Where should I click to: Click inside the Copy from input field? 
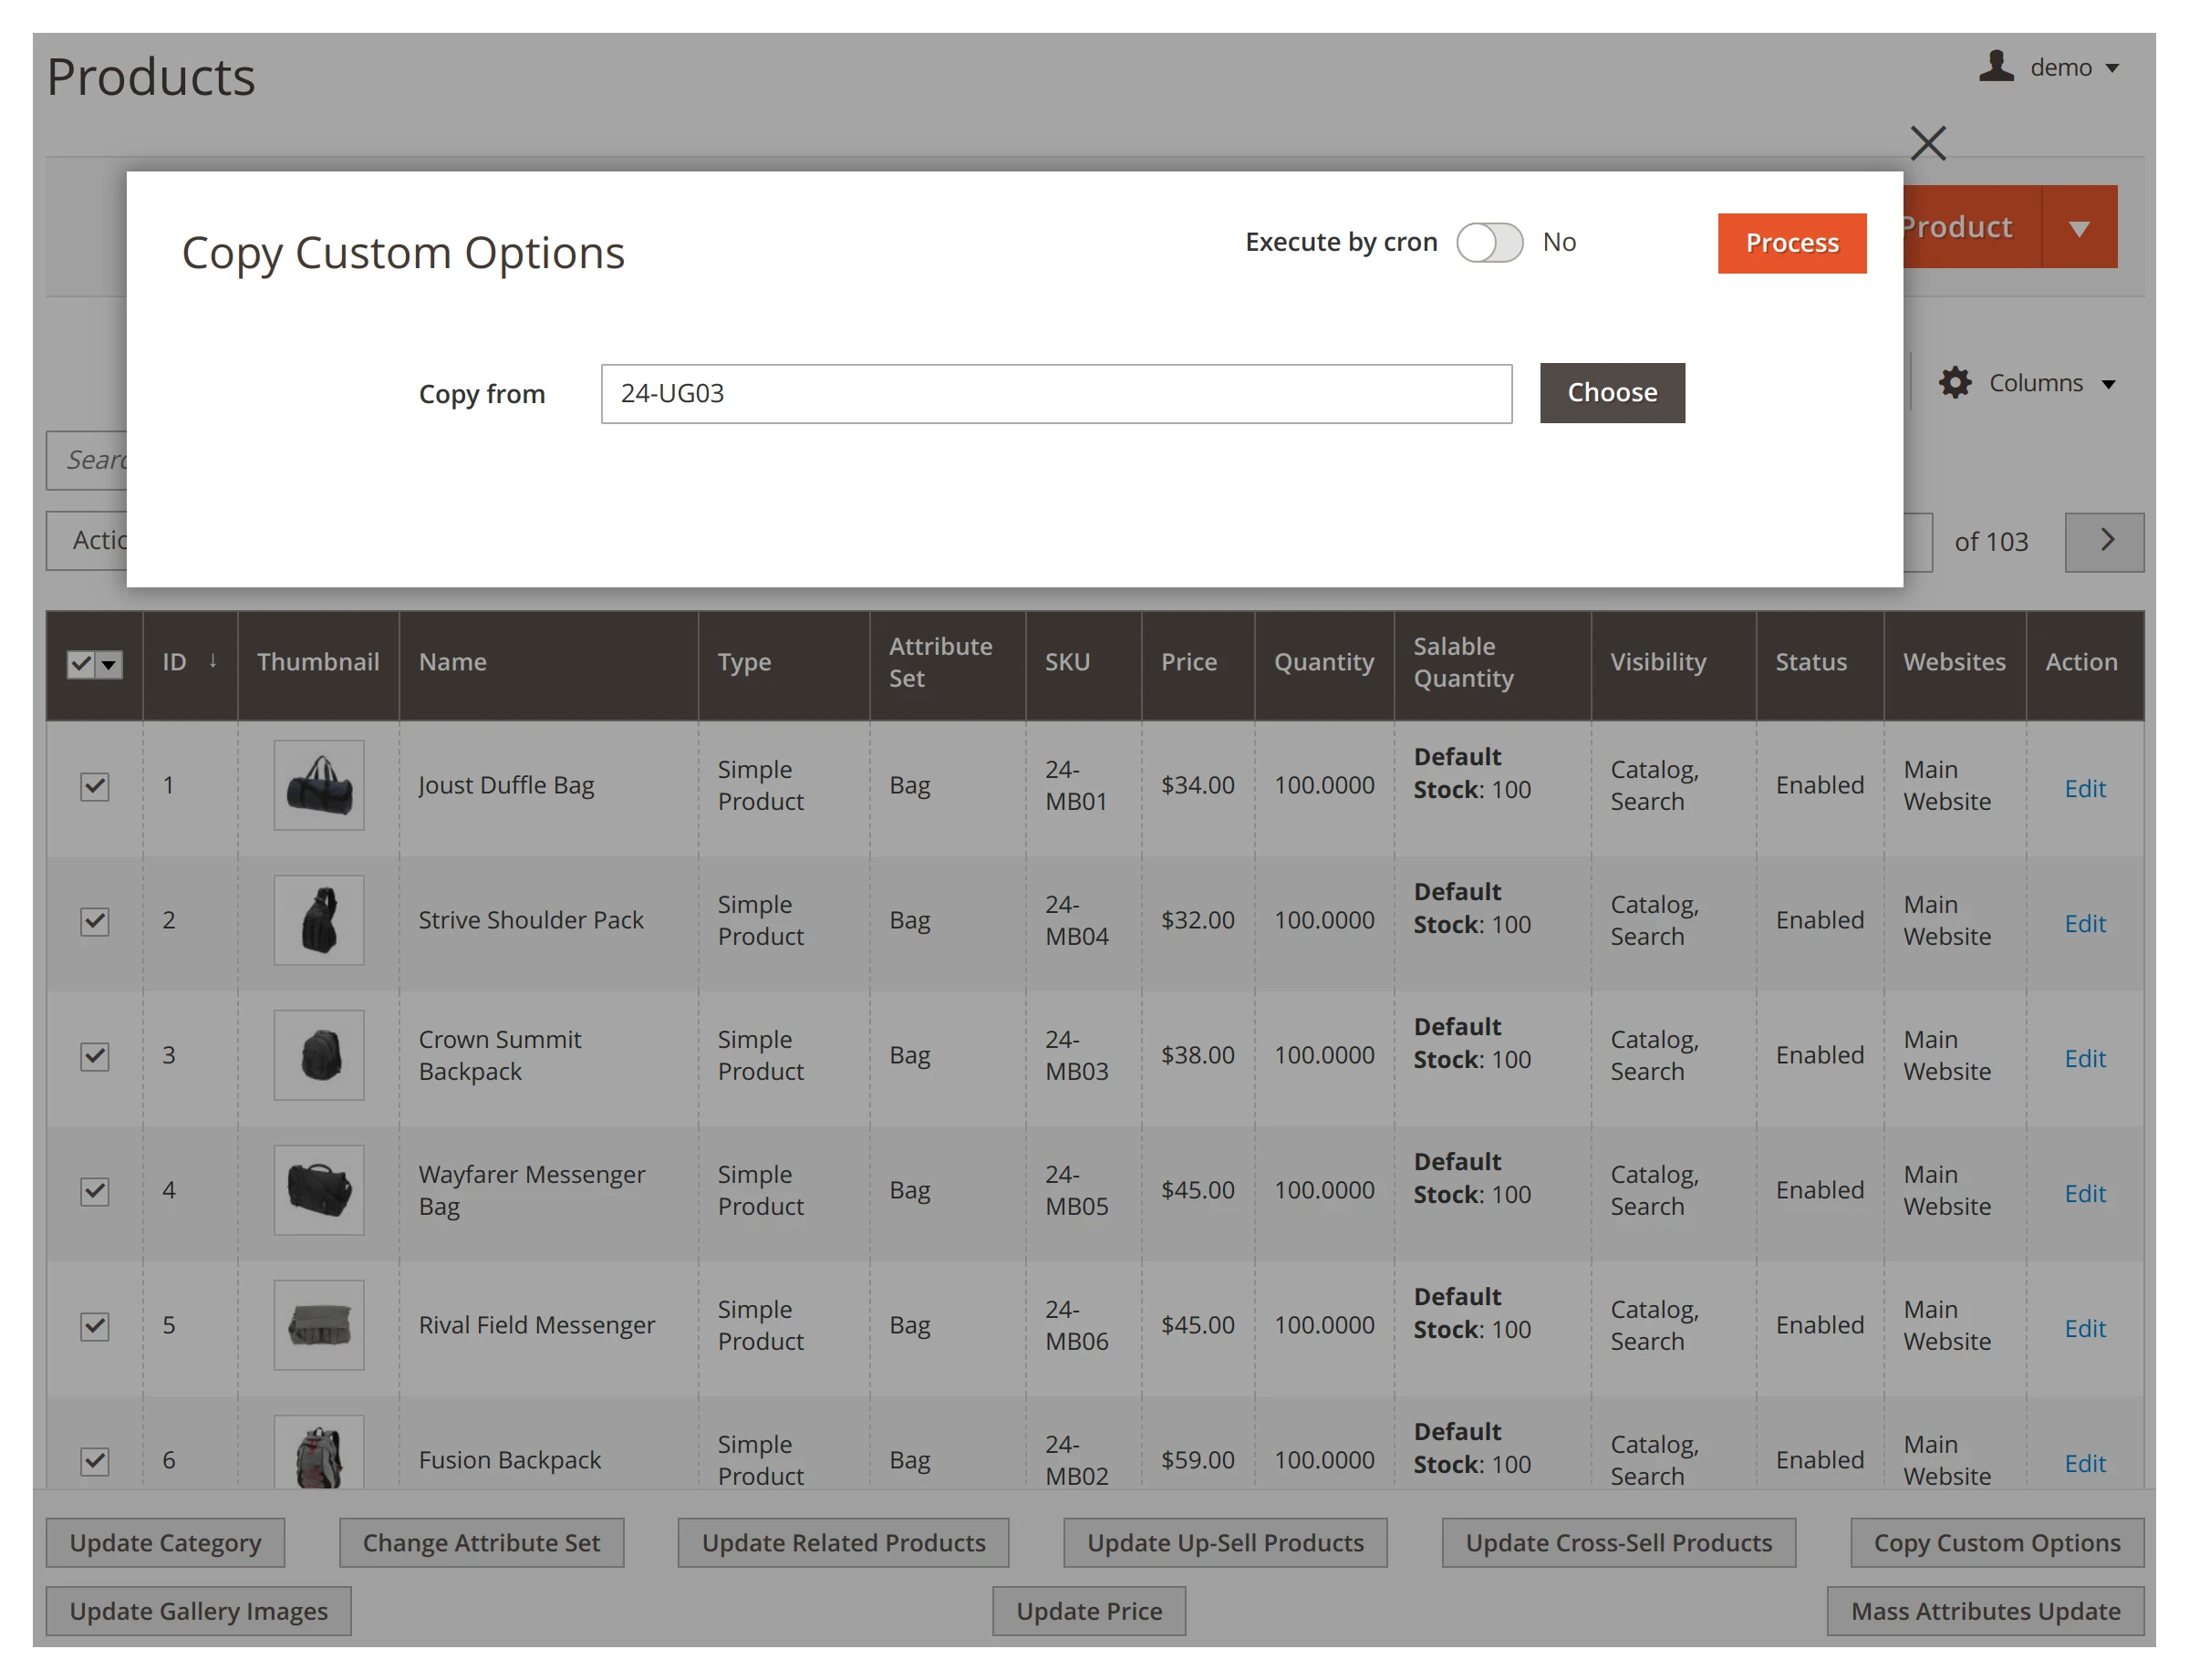pos(1055,394)
